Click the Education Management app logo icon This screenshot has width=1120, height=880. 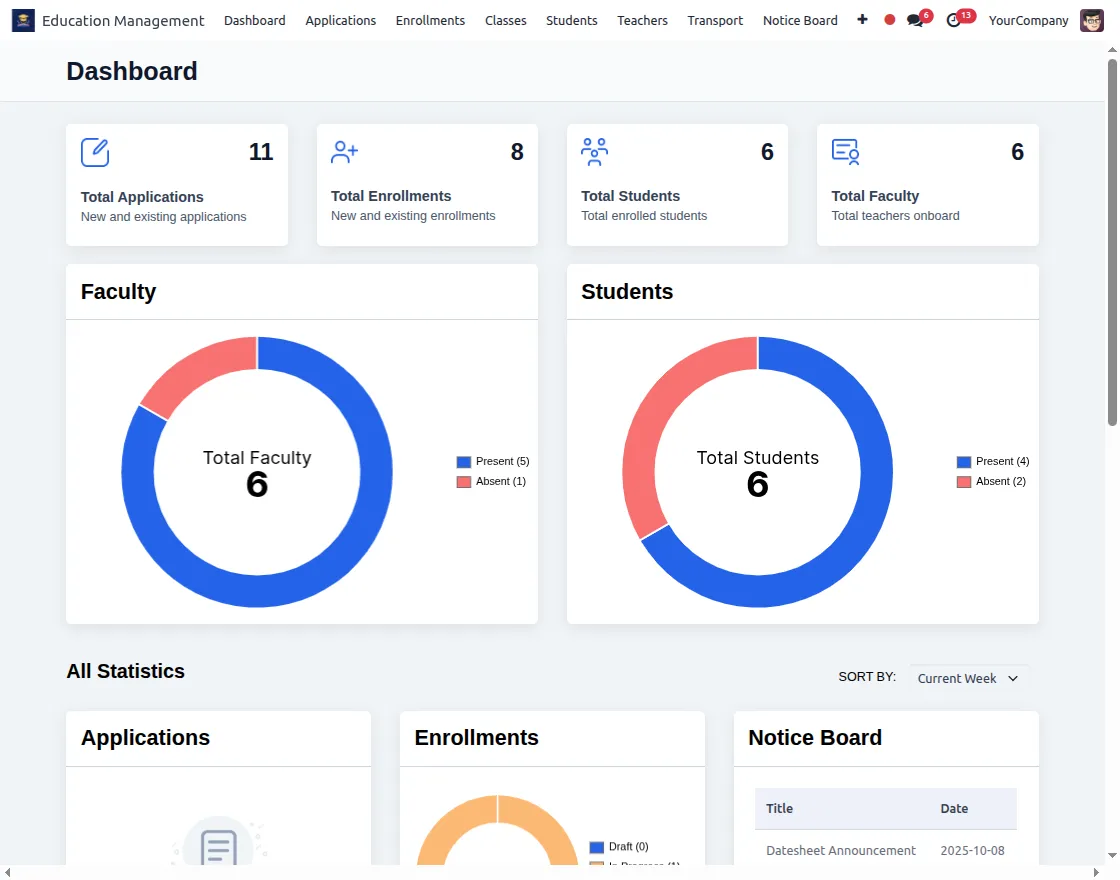(x=23, y=20)
